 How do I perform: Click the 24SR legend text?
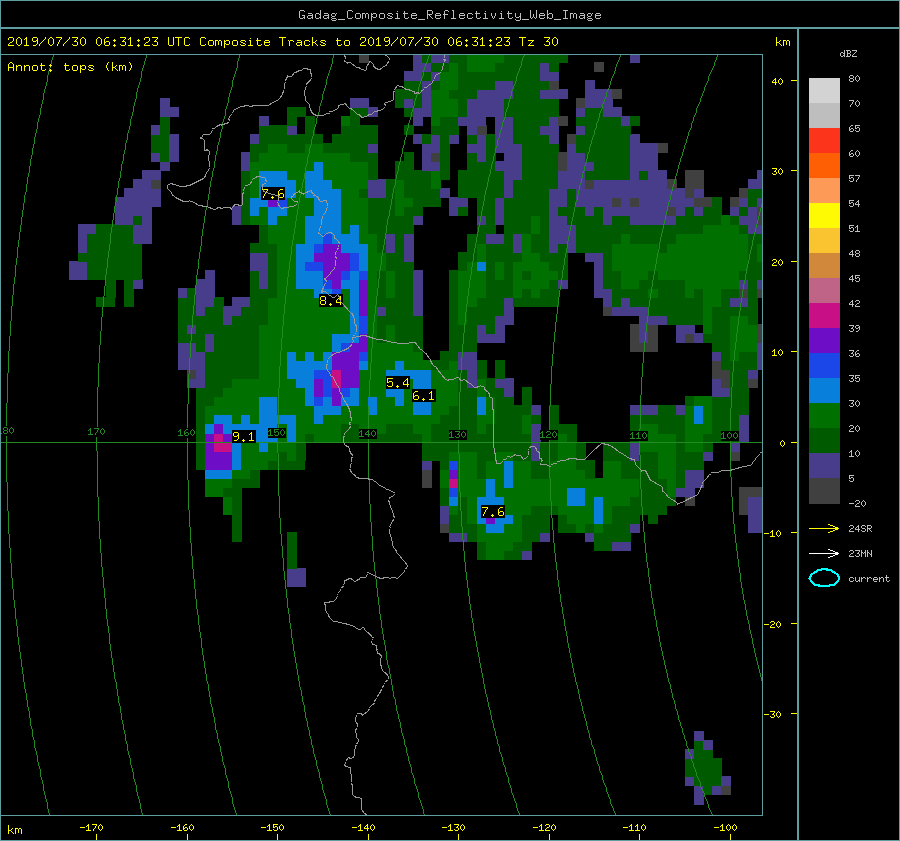pyautogui.click(x=860, y=528)
